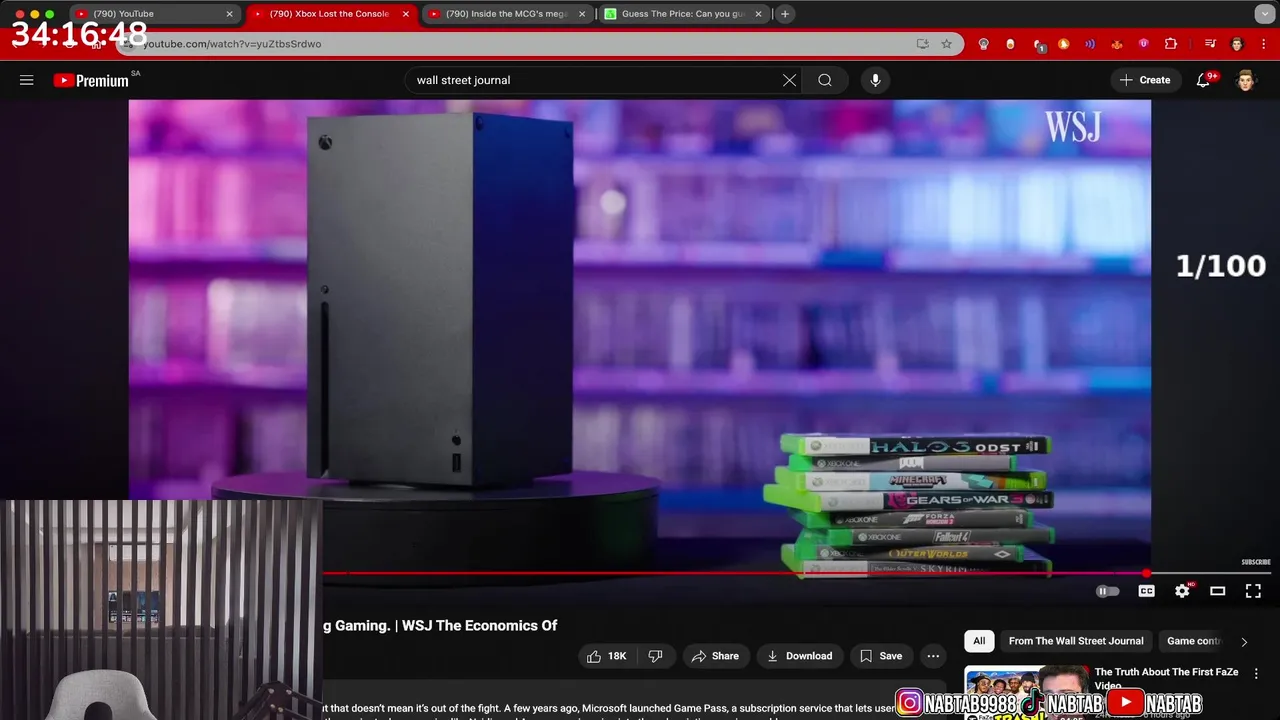Close the Inside the MCG's tab
The image size is (1280, 720).
581,14
